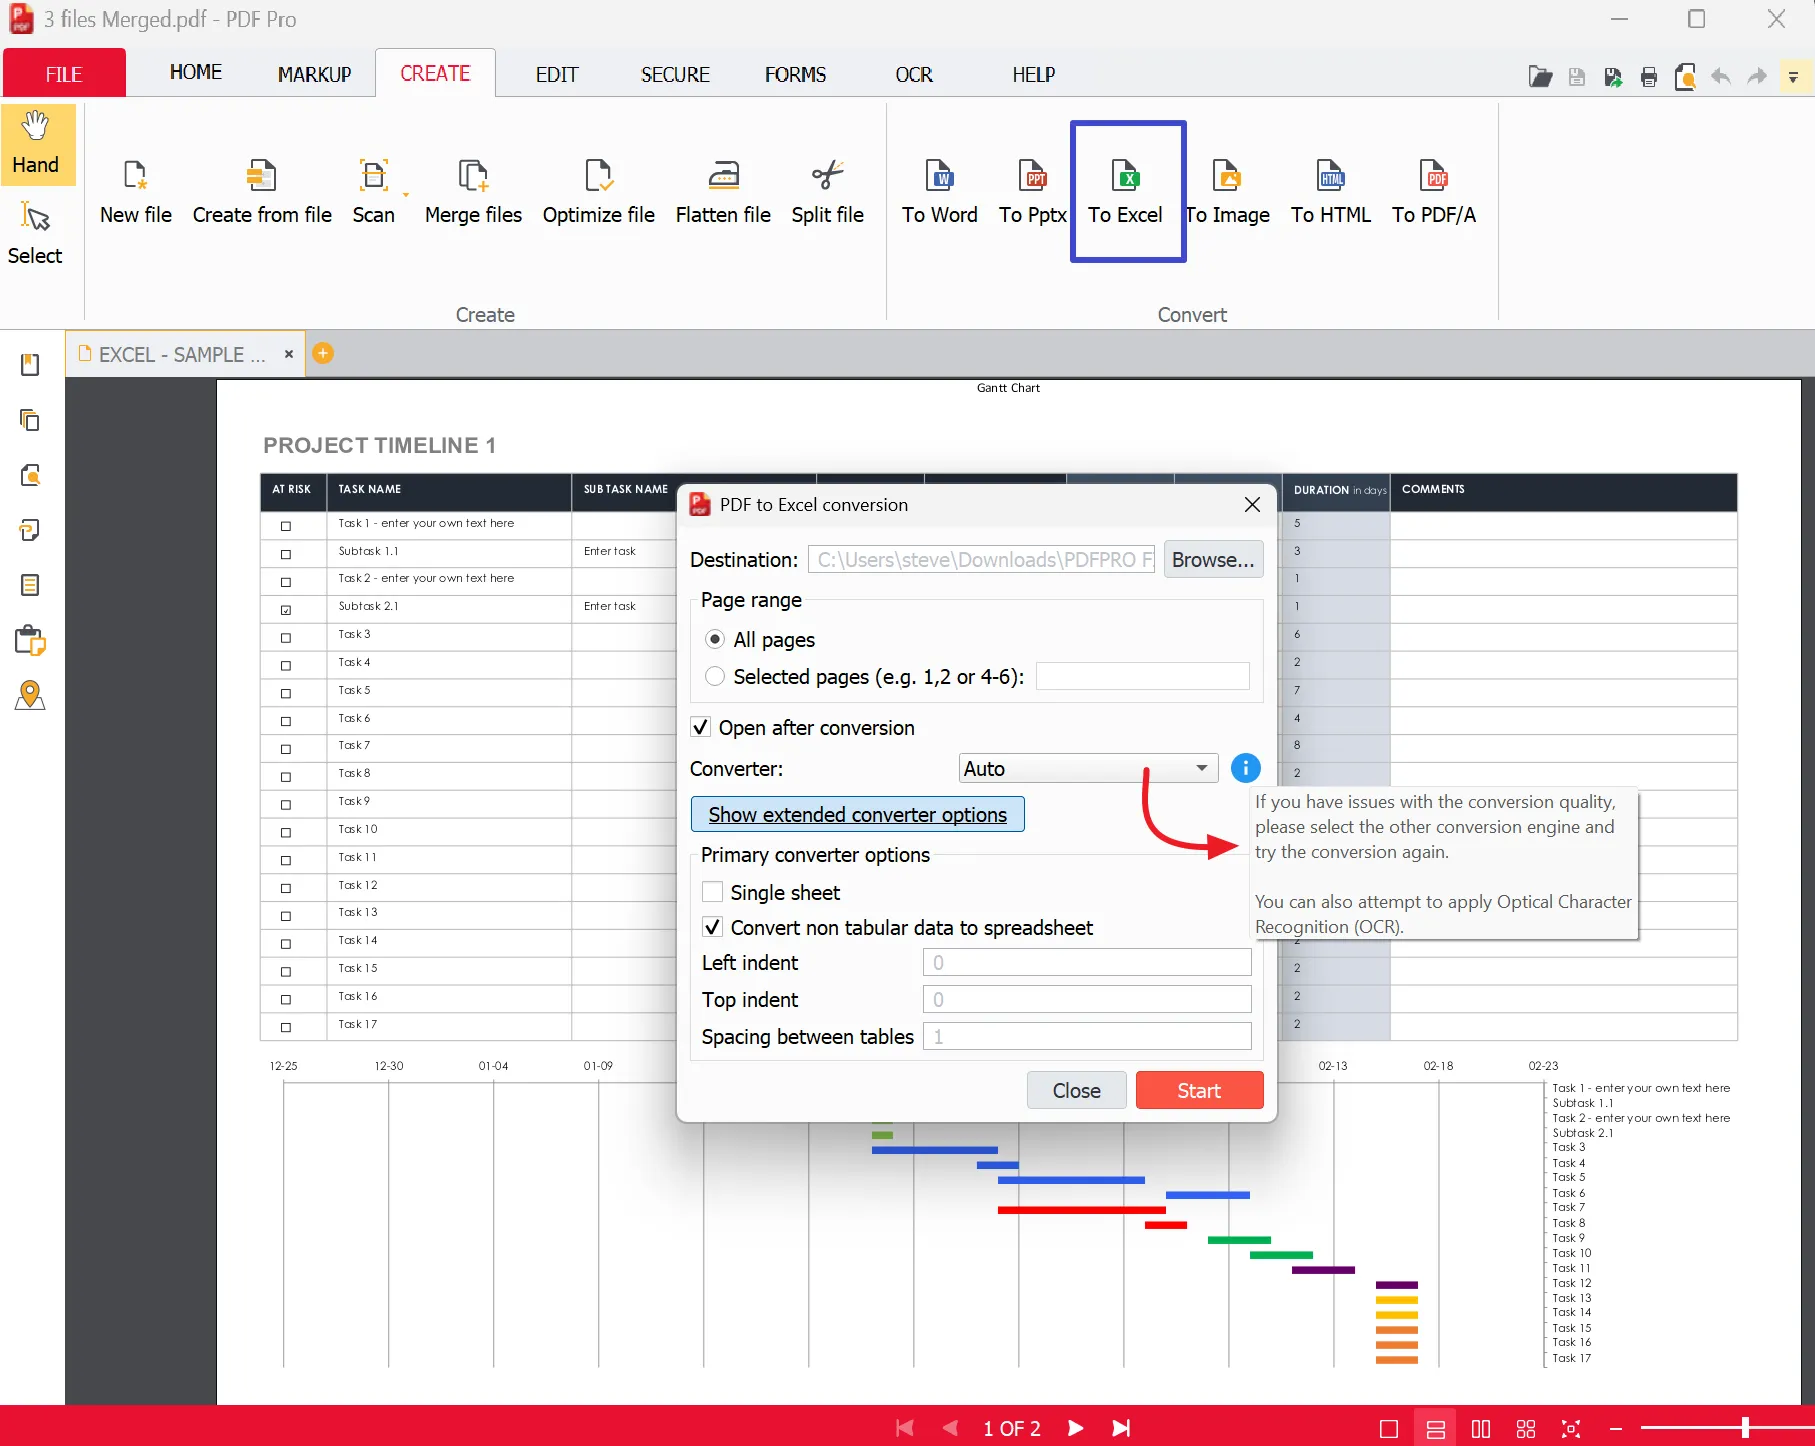Image resolution: width=1815 pixels, height=1446 pixels.
Task: Click Show extended converter options link
Action: (857, 814)
